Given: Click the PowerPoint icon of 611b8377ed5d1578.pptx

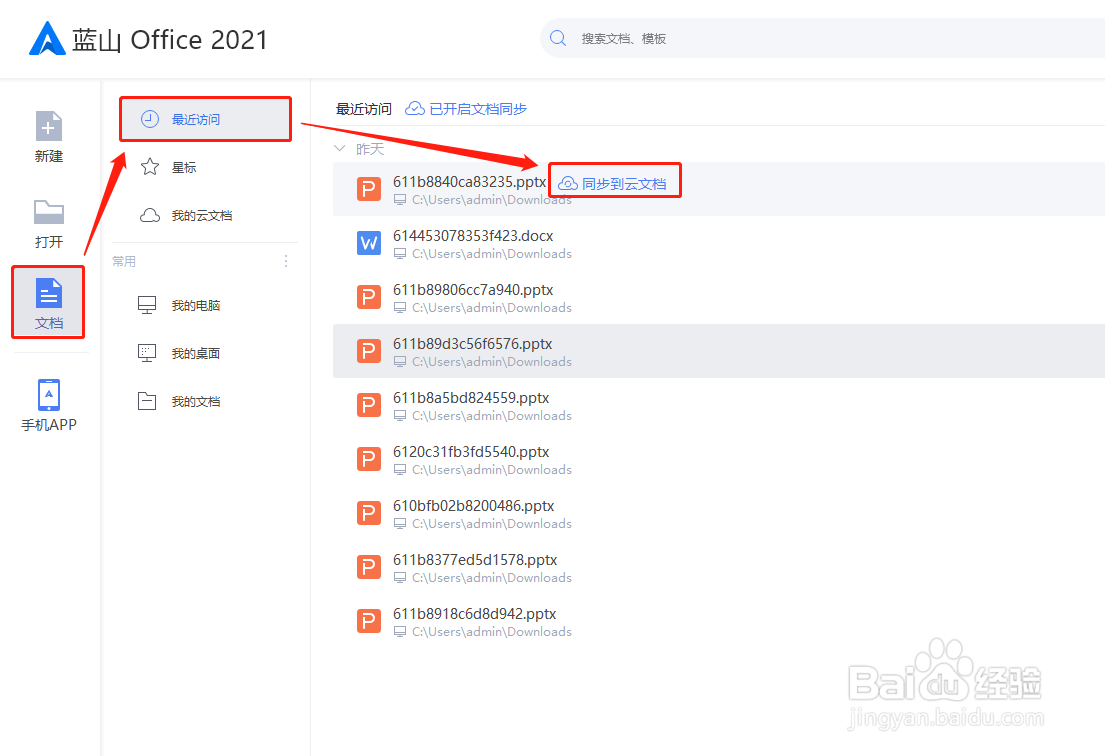Looking at the screenshot, I should pyautogui.click(x=369, y=567).
